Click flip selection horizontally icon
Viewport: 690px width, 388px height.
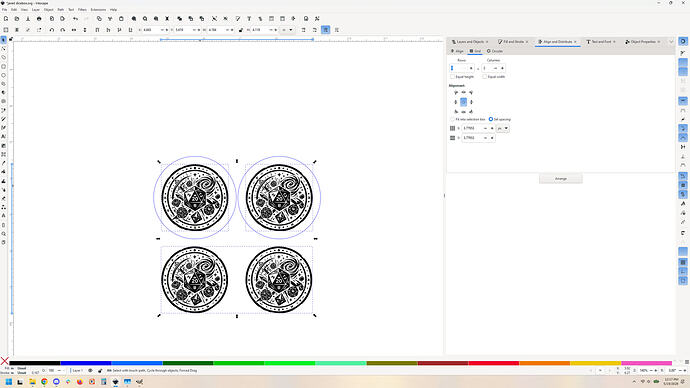(74, 30)
